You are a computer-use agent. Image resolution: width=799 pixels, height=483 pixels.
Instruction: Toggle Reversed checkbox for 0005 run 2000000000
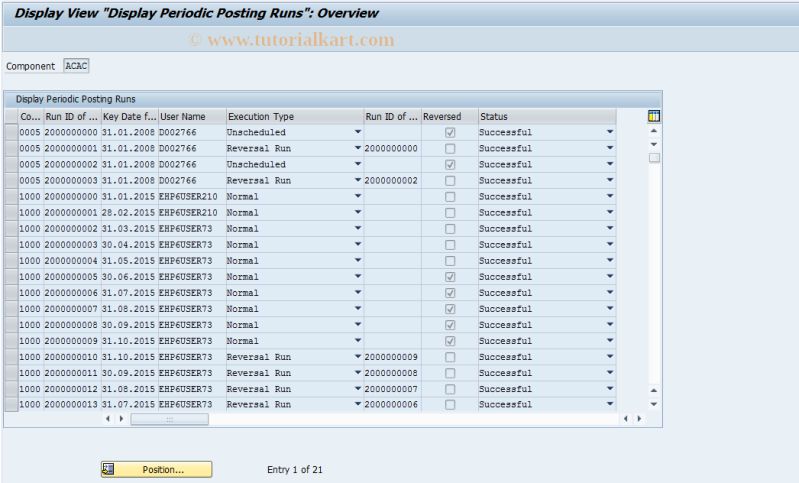(450, 132)
